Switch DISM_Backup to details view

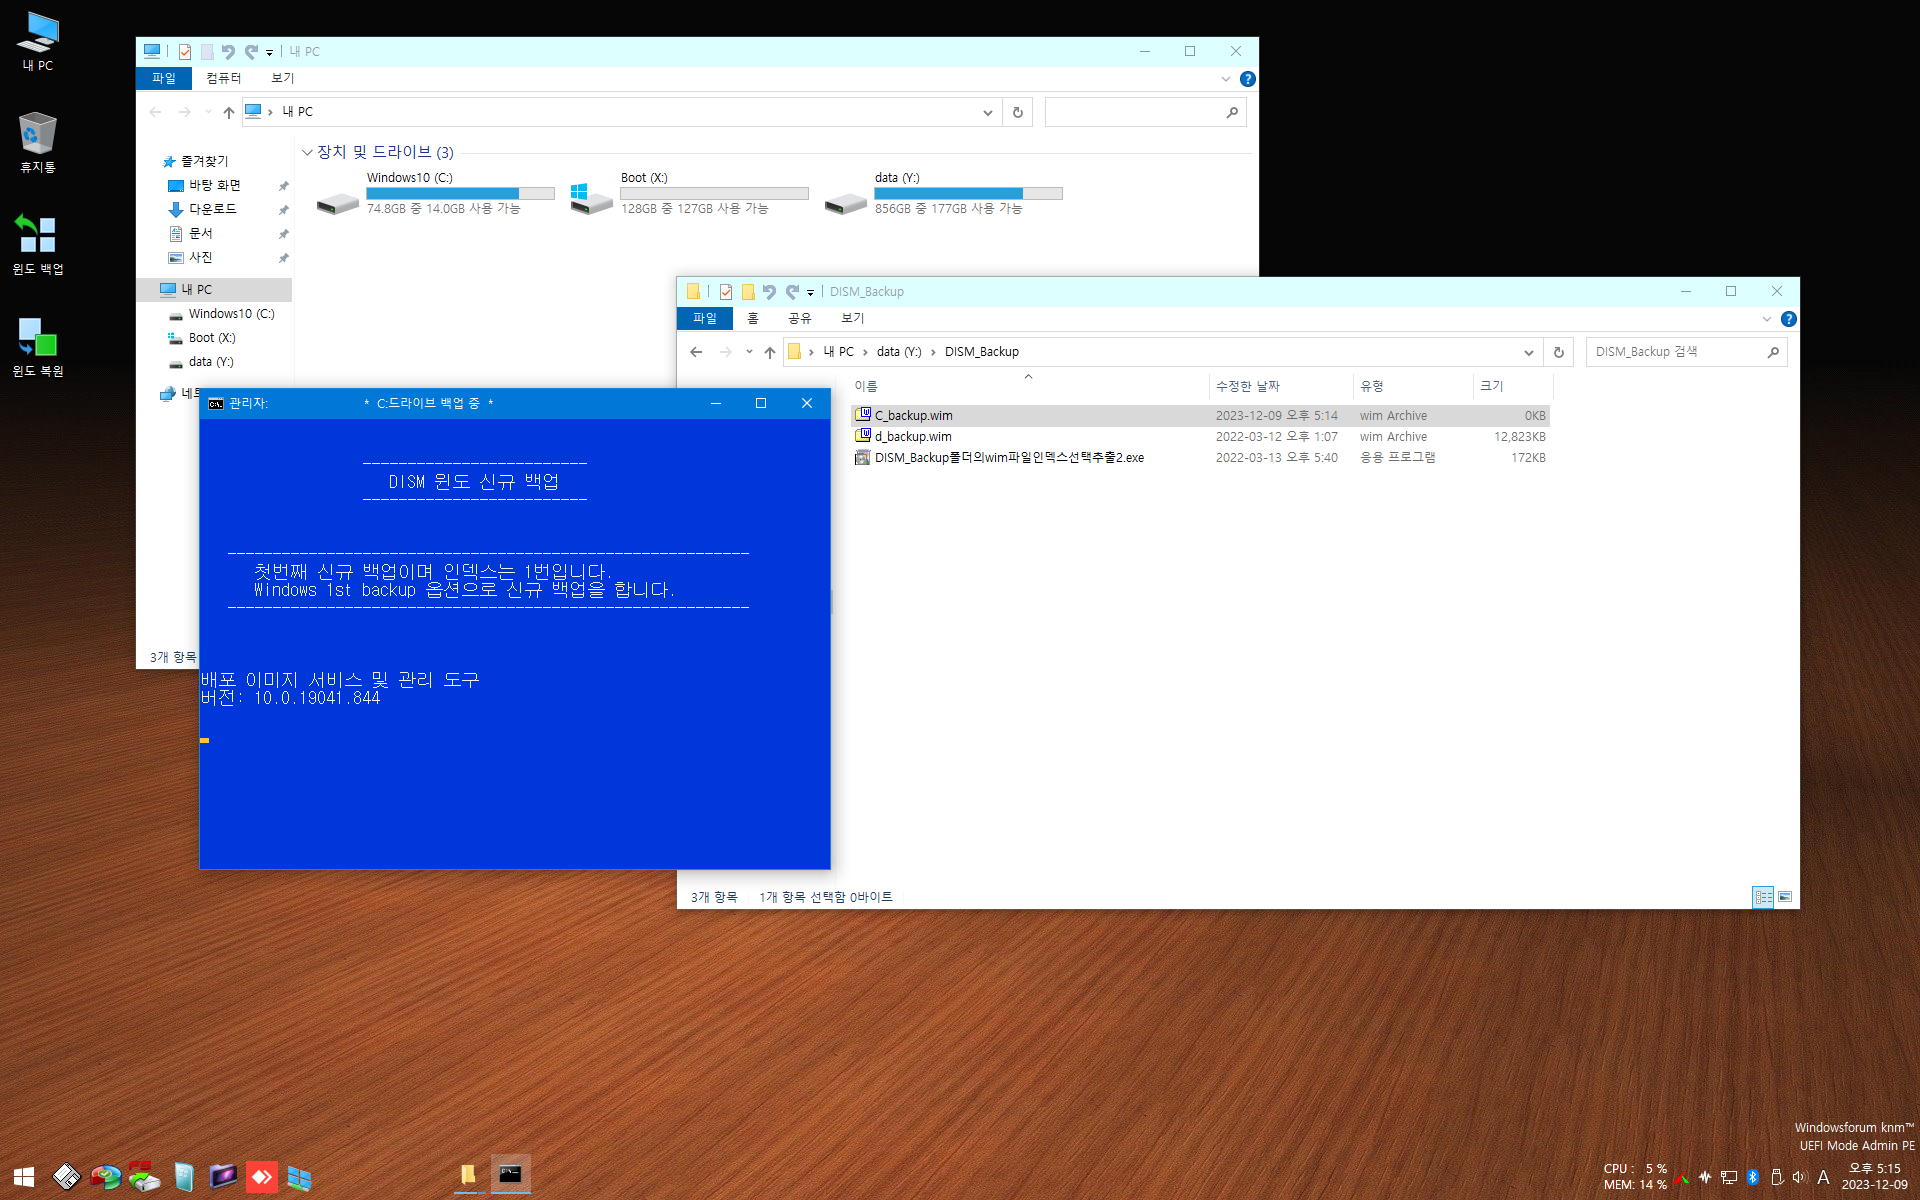(1763, 897)
